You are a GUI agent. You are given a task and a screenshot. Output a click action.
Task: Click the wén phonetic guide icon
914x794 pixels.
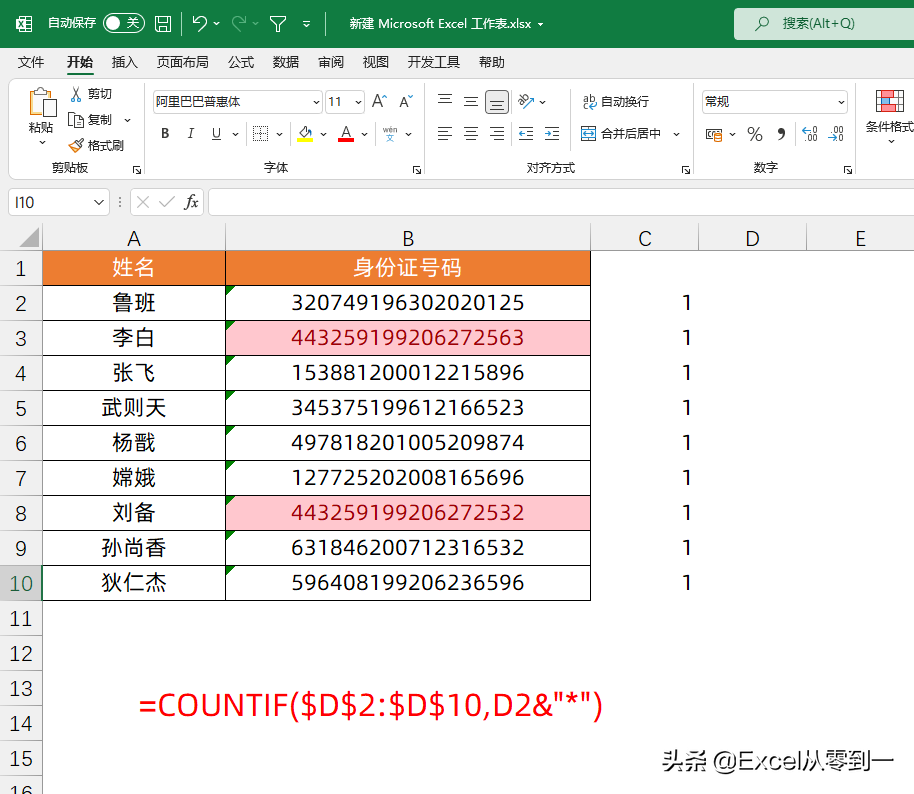[390, 133]
